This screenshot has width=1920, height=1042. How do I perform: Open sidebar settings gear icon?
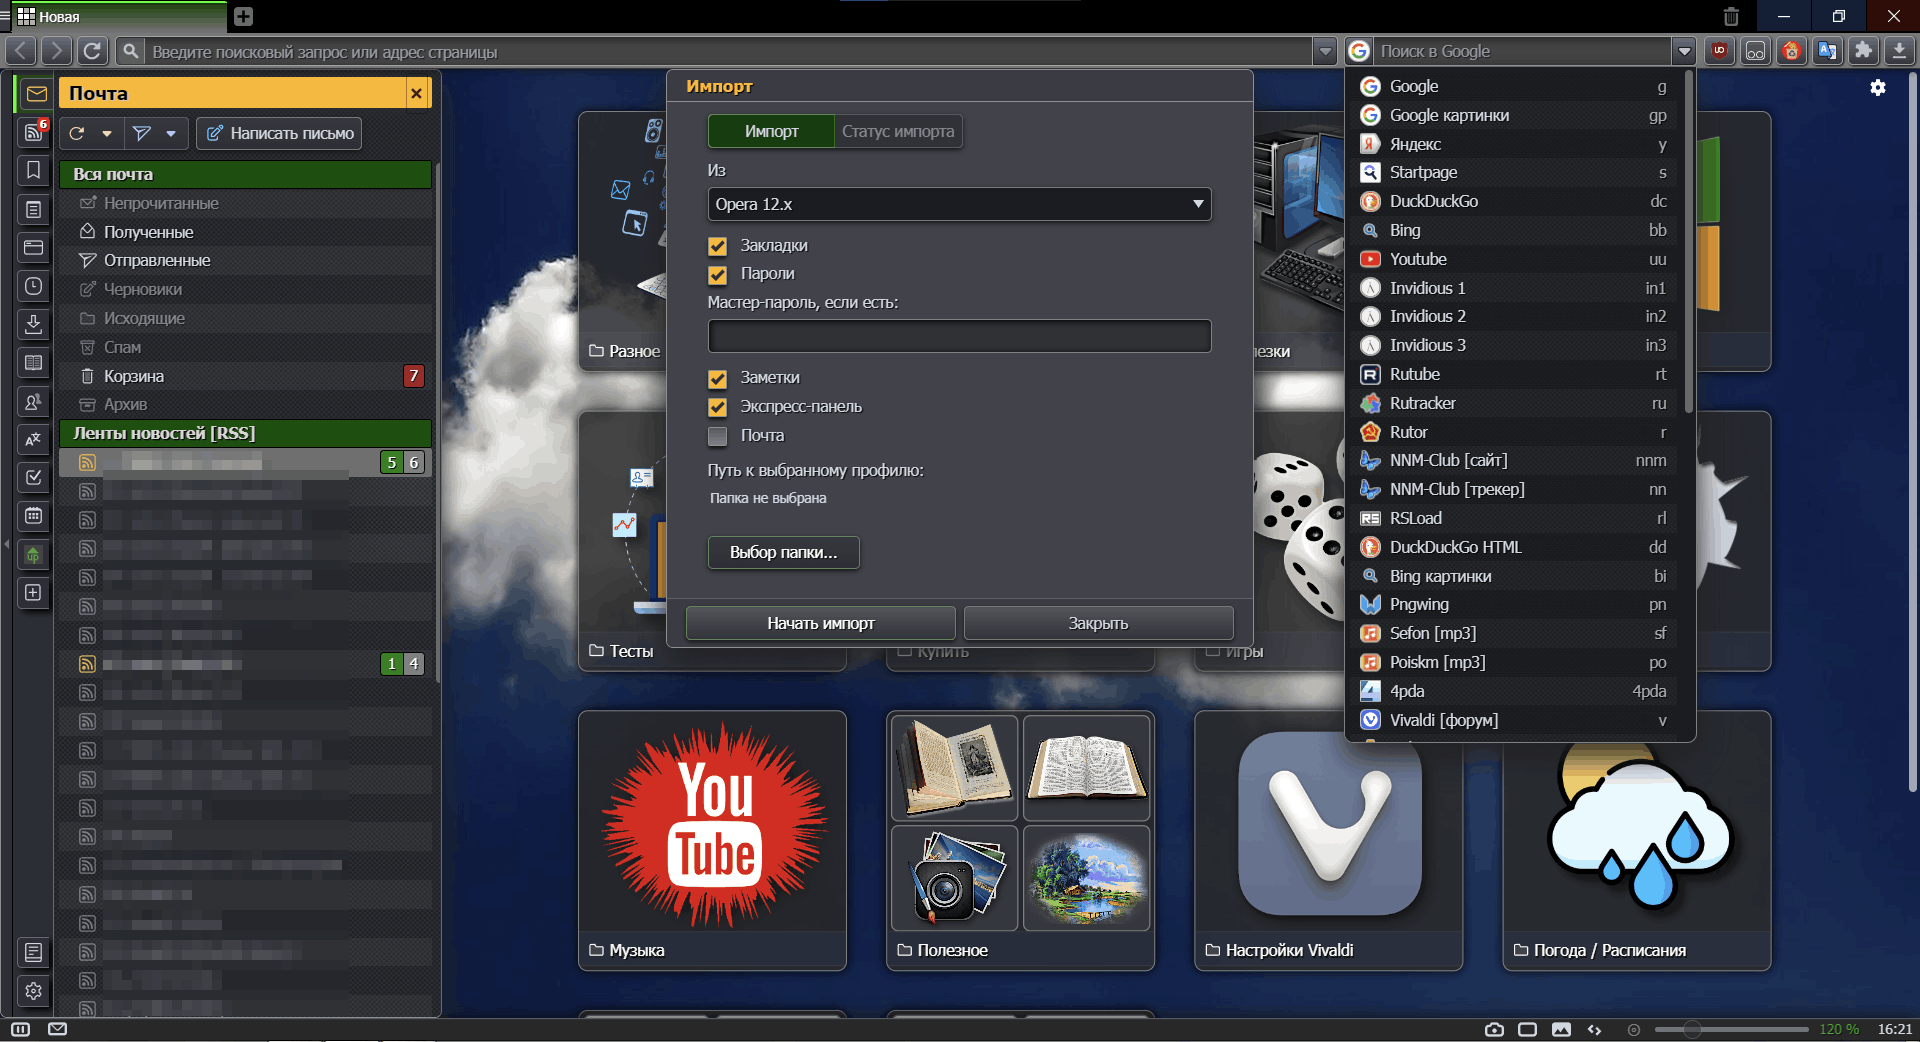click(34, 990)
